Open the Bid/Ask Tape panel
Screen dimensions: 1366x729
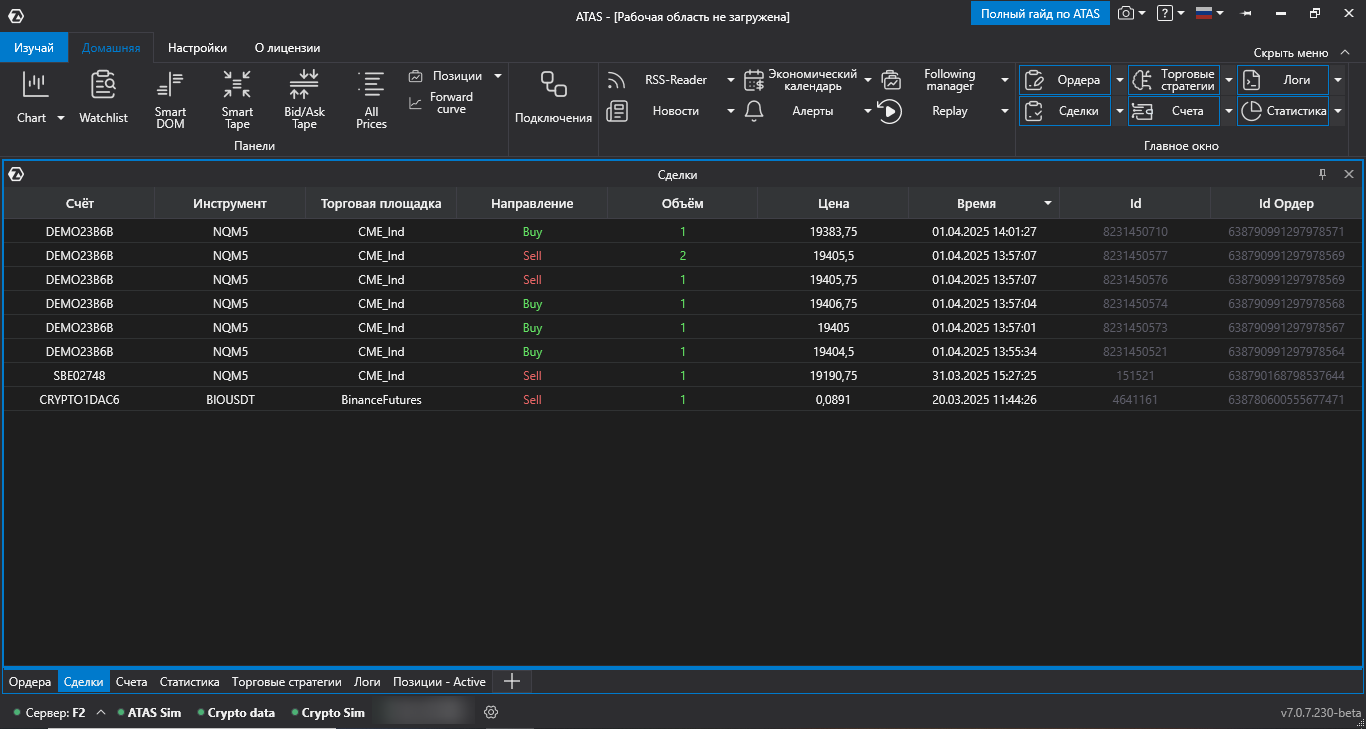[304, 100]
